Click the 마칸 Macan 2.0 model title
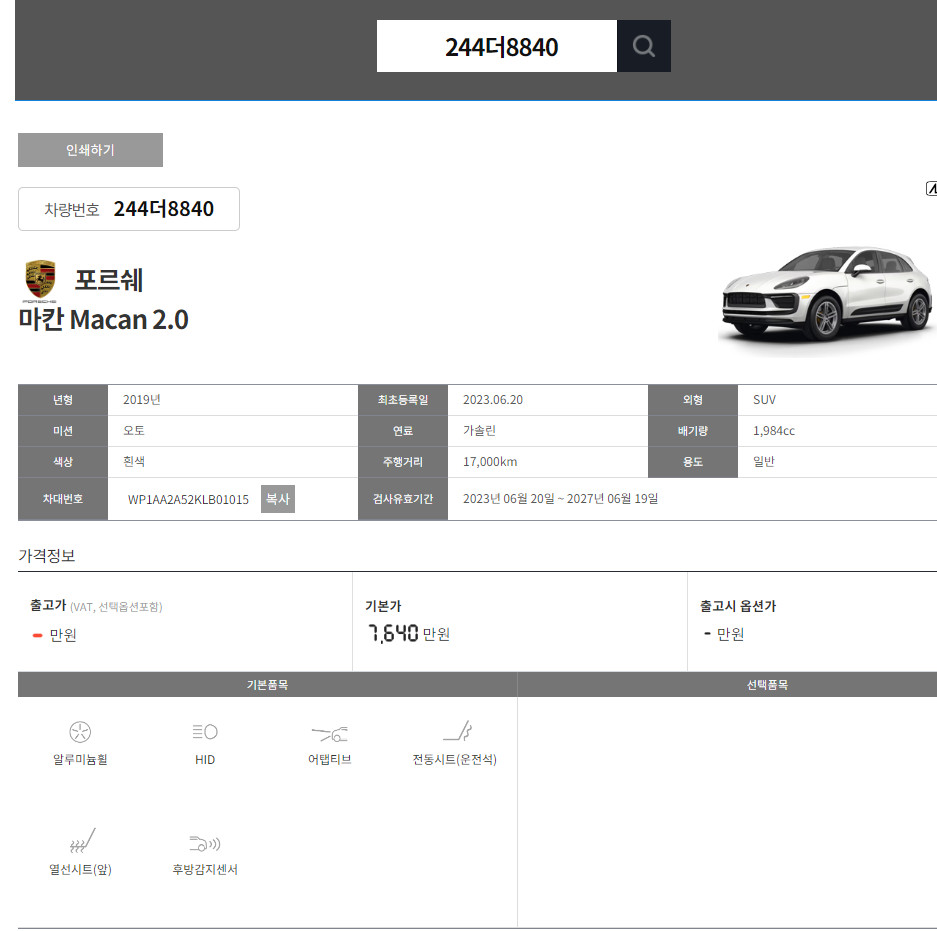This screenshot has height=931, width=937. pyautogui.click(x=103, y=320)
